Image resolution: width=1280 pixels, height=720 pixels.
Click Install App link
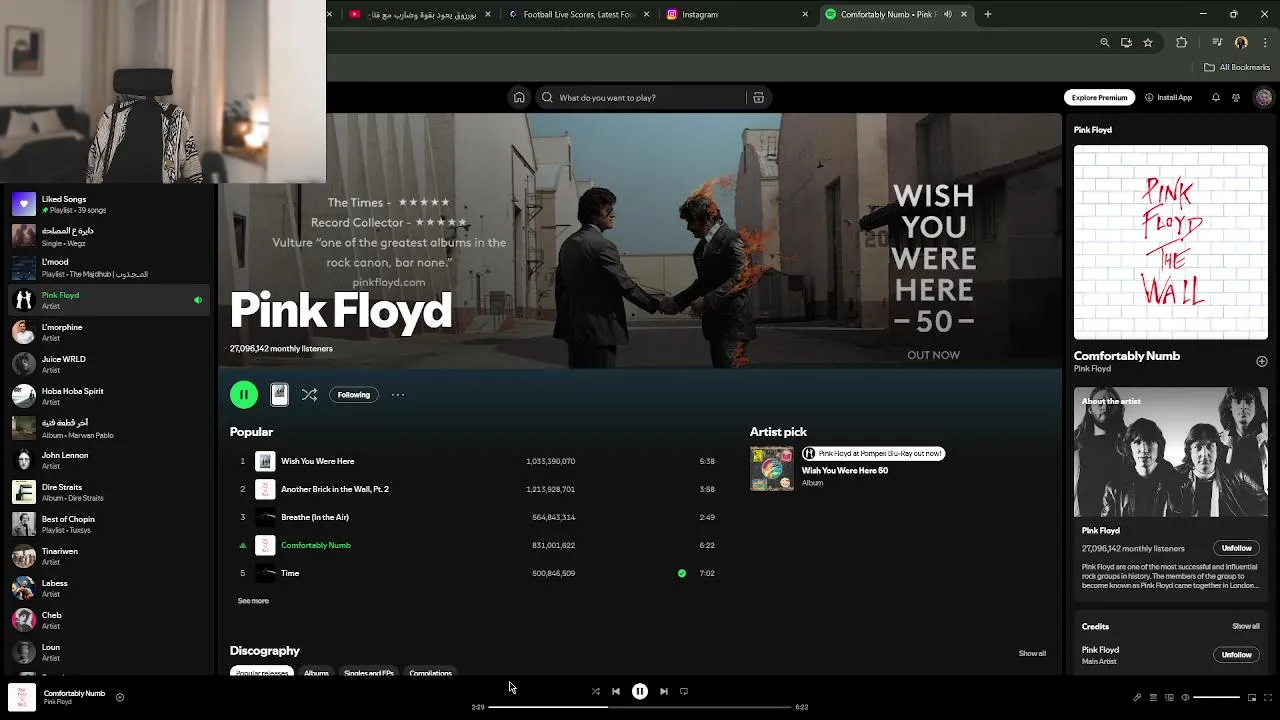1168,97
